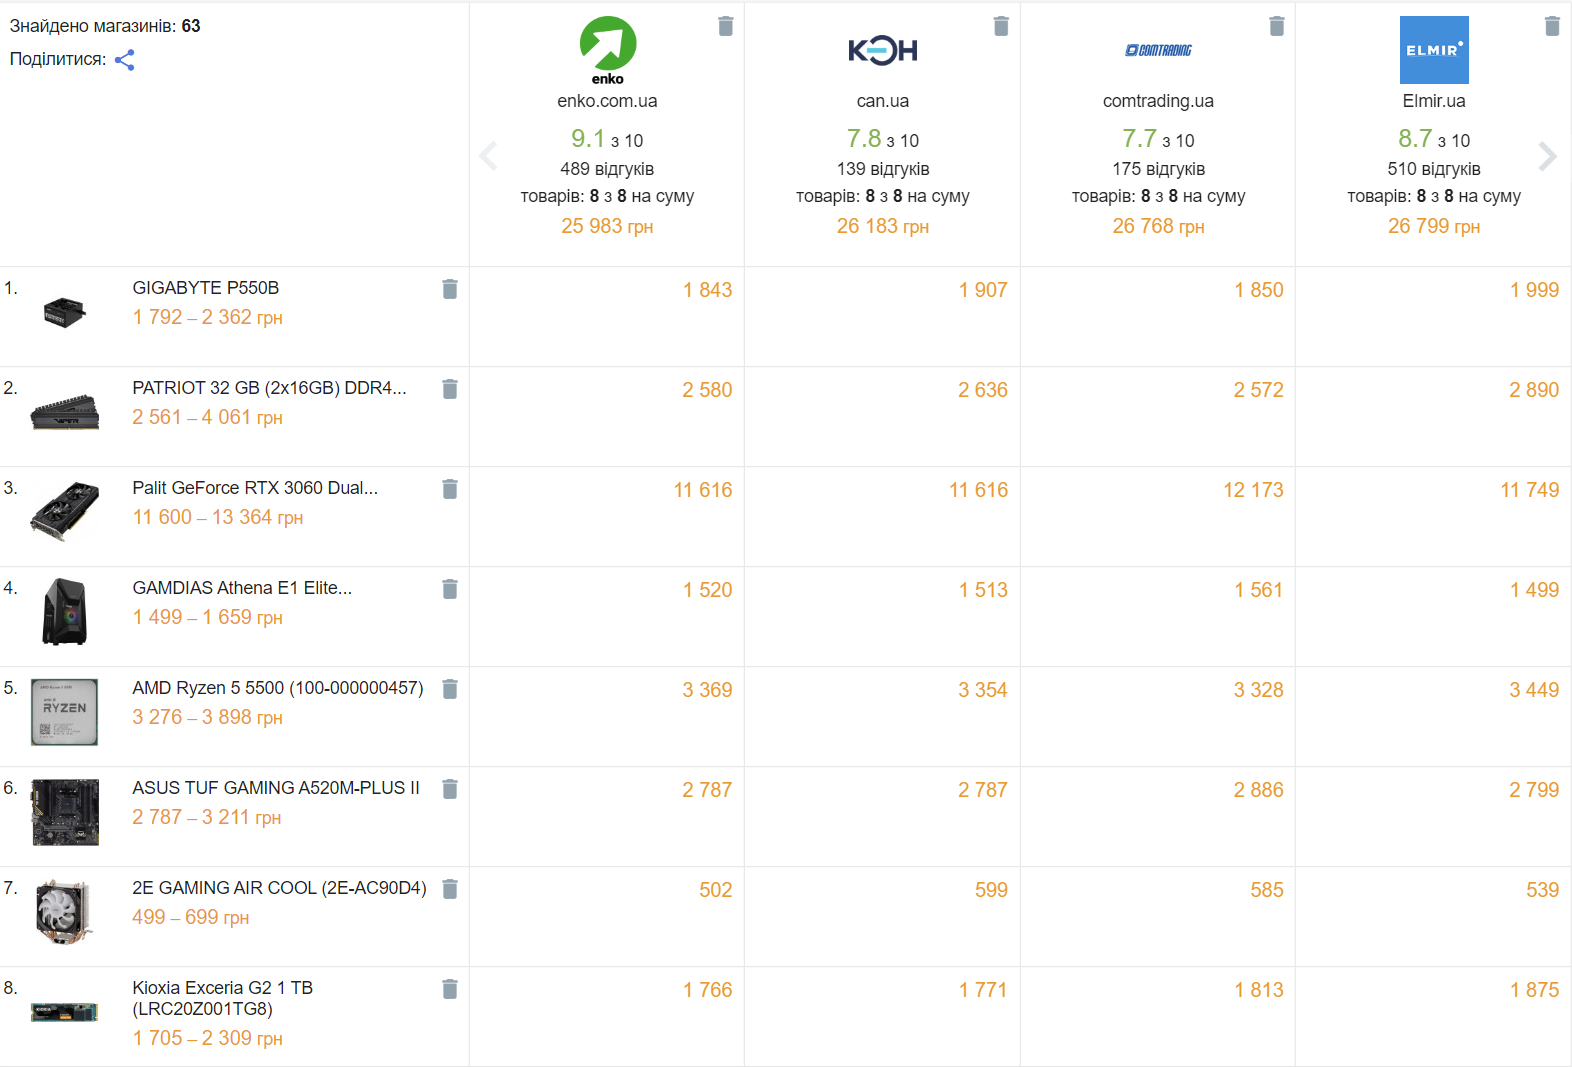Viewport: 1572px width, 1067px height.
Task: Remove Palit GeForce RTX 3060 item
Action: (x=450, y=489)
